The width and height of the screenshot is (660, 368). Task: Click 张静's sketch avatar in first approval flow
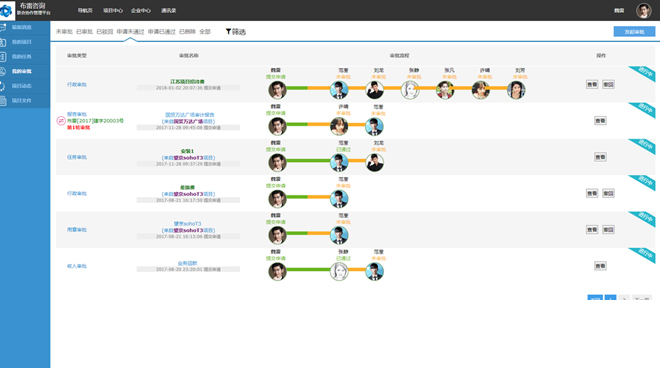410,90
